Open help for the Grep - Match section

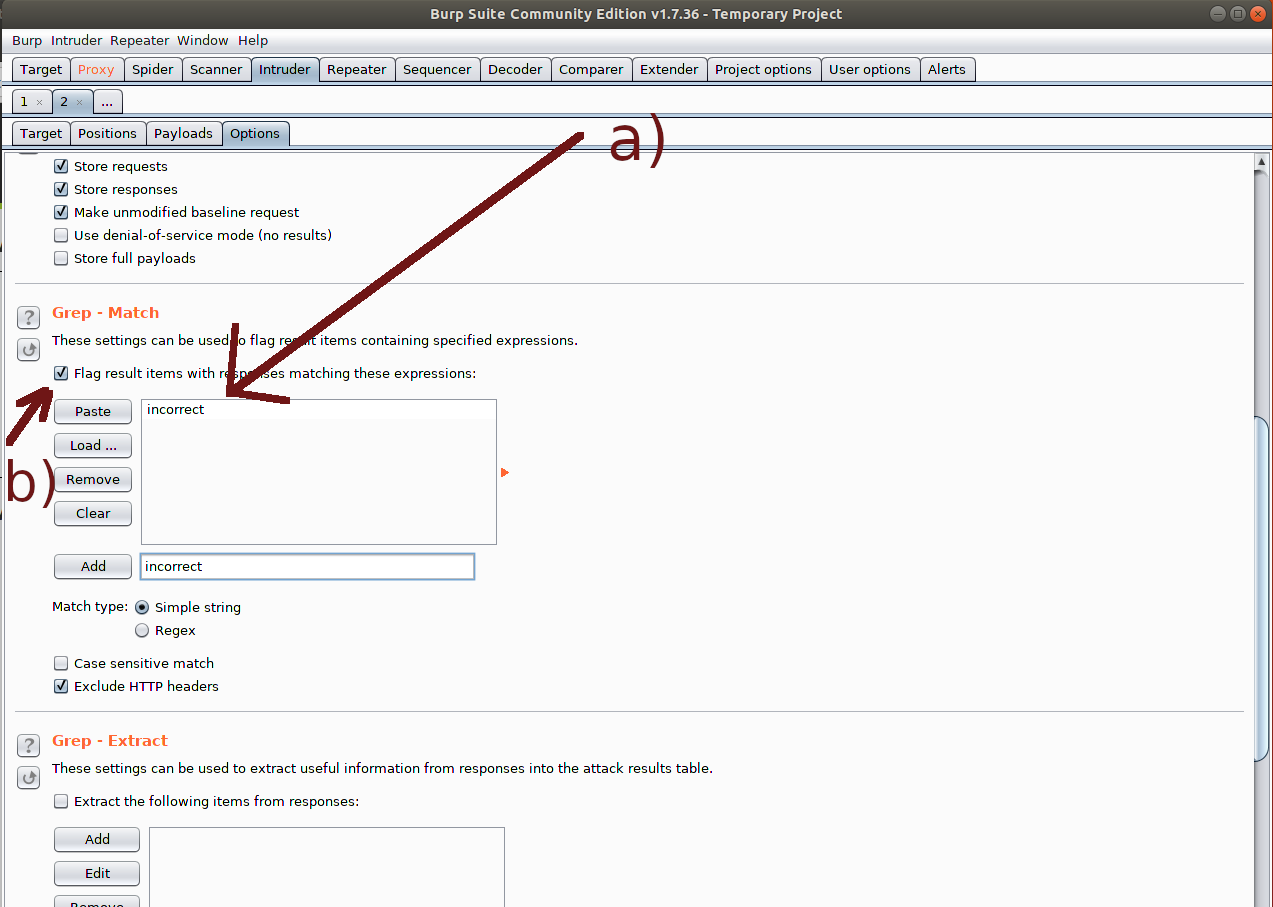[29, 318]
